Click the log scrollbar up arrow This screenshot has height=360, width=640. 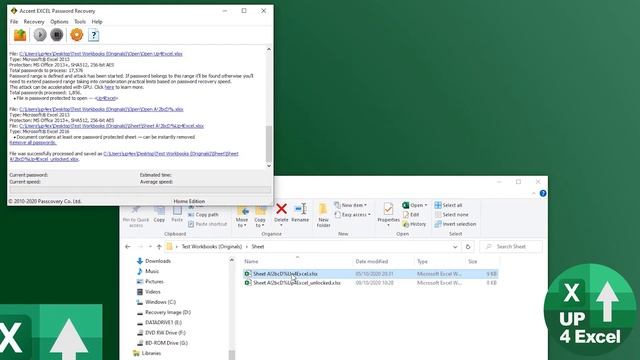pos(269,49)
